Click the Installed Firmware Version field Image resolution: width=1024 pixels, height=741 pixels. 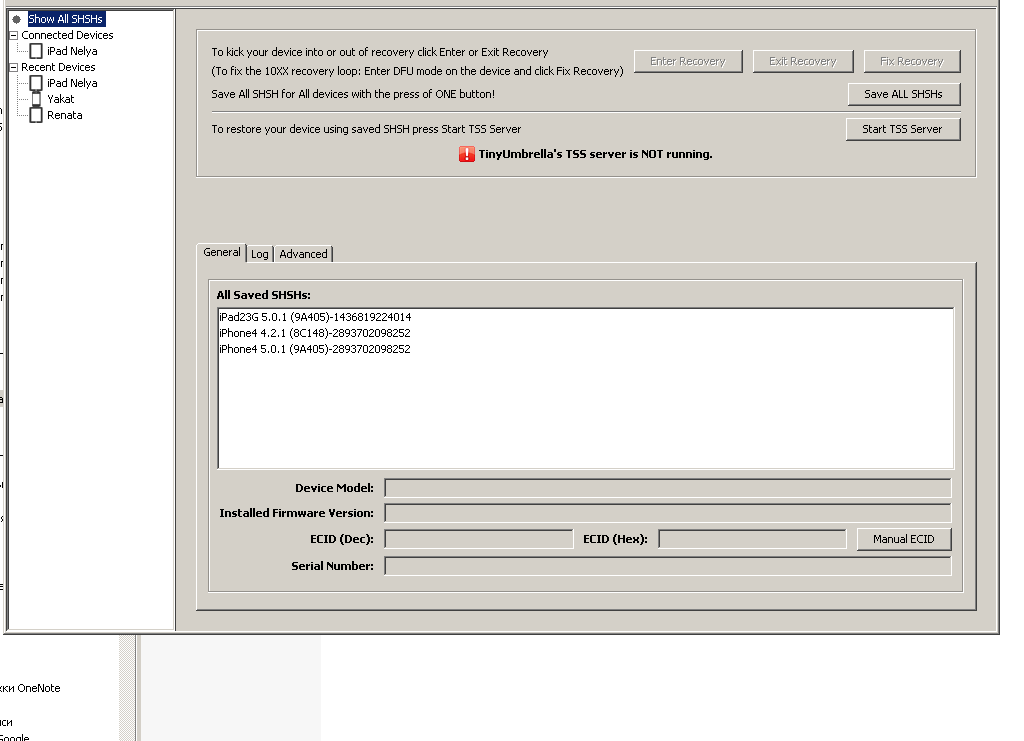[667, 513]
